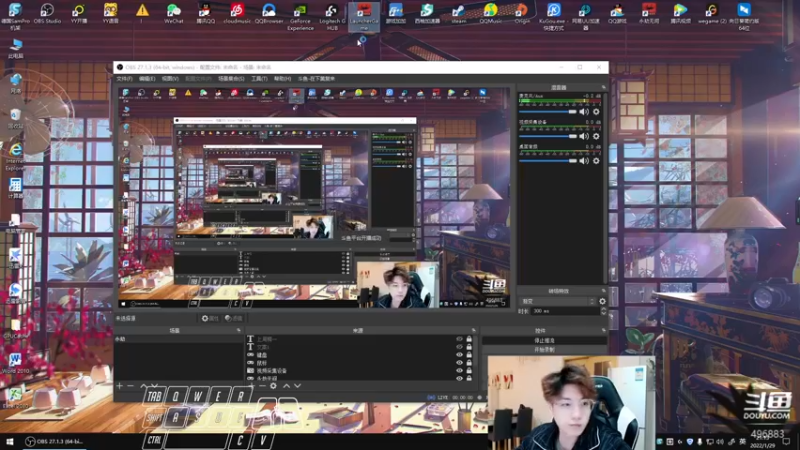Hide the 键盘 source
The image size is (800, 450).
pos(459,355)
